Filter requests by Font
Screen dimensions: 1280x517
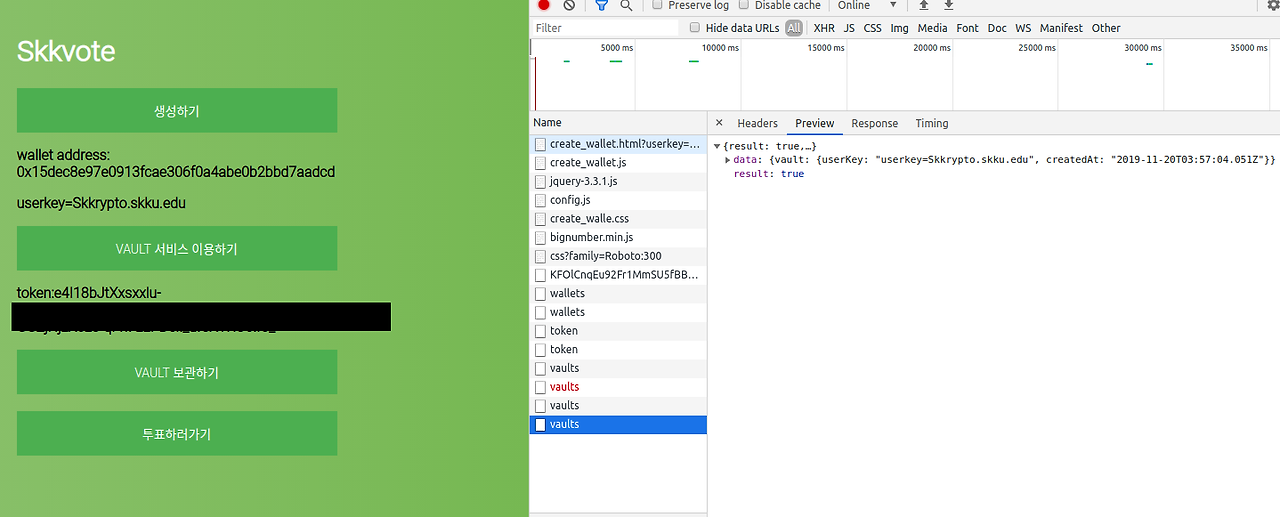[x=967, y=28]
